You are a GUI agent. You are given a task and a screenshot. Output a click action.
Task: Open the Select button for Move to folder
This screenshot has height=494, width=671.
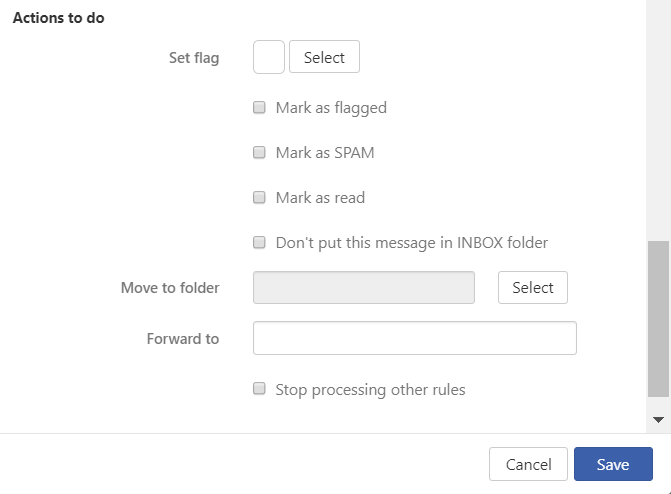point(533,287)
